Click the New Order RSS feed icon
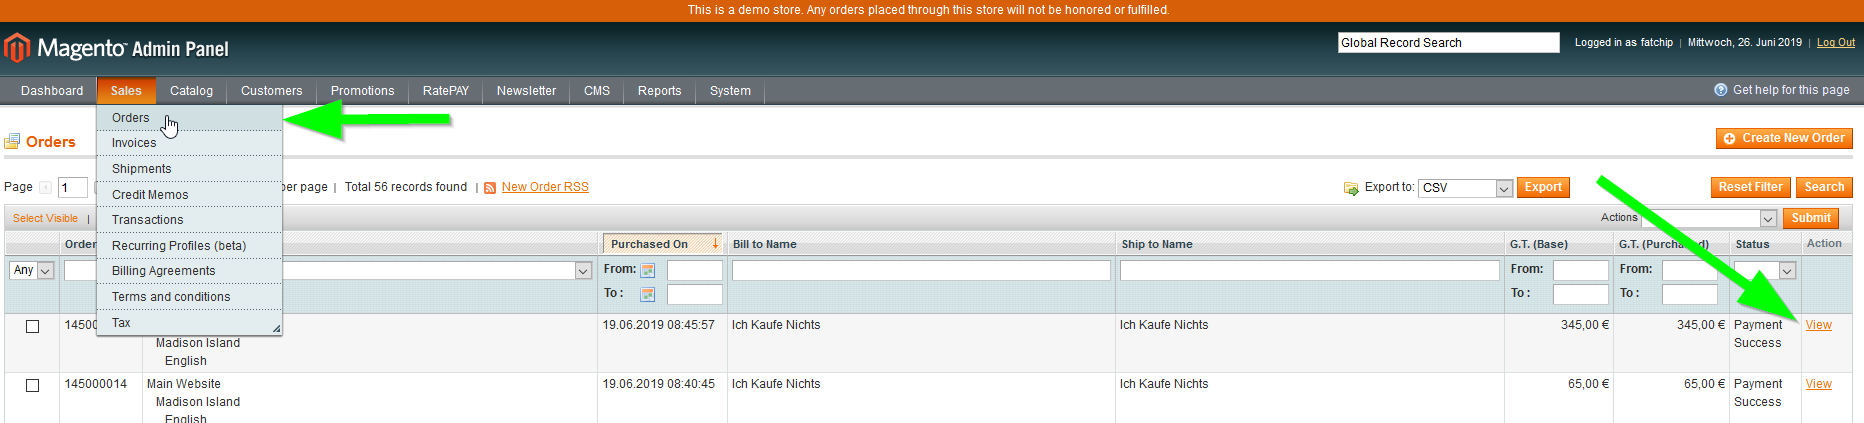 click(x=490, y=188)
